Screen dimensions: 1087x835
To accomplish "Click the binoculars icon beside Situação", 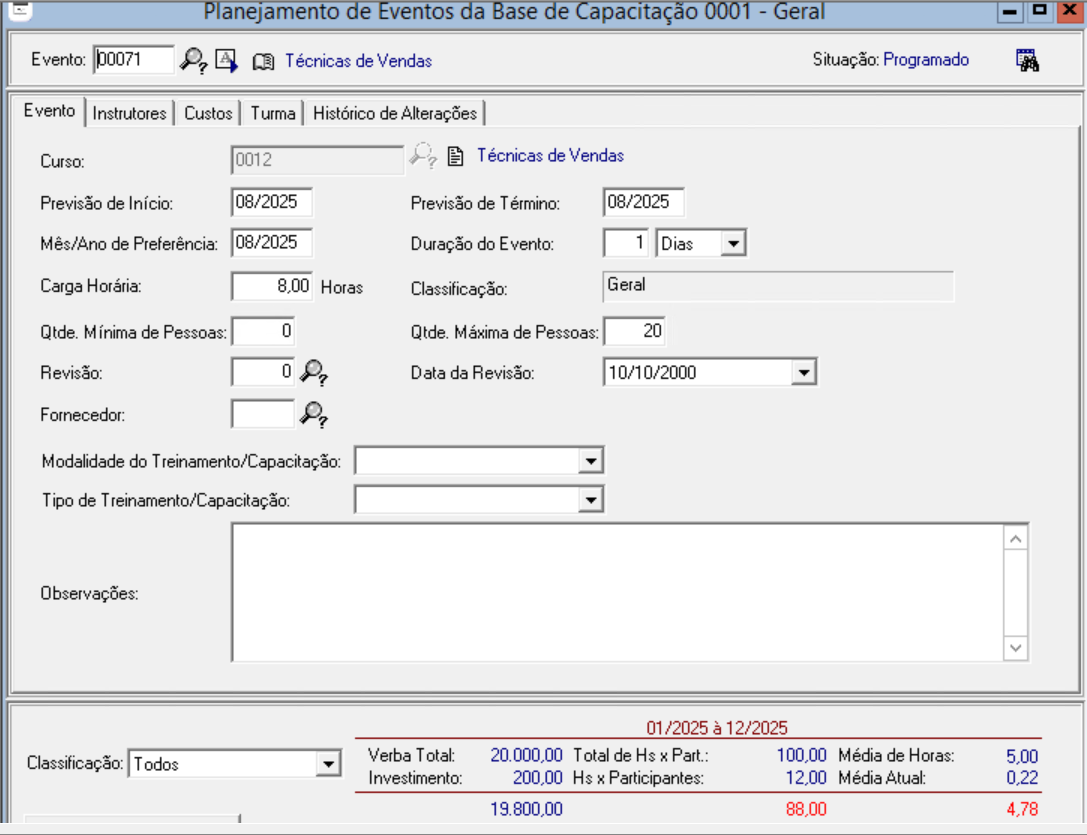I will point(1028,60).
